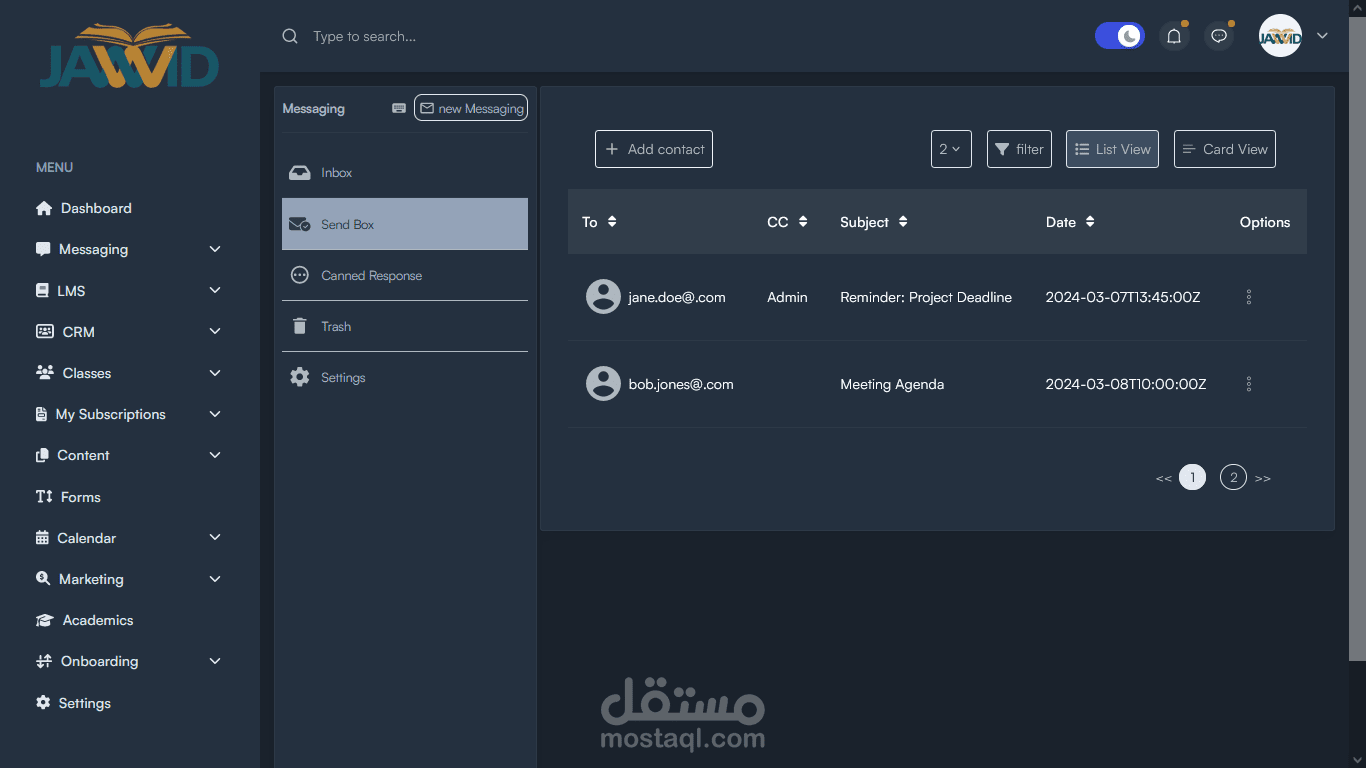Expand the My Subscriptions menu

(x=215, y=414)
